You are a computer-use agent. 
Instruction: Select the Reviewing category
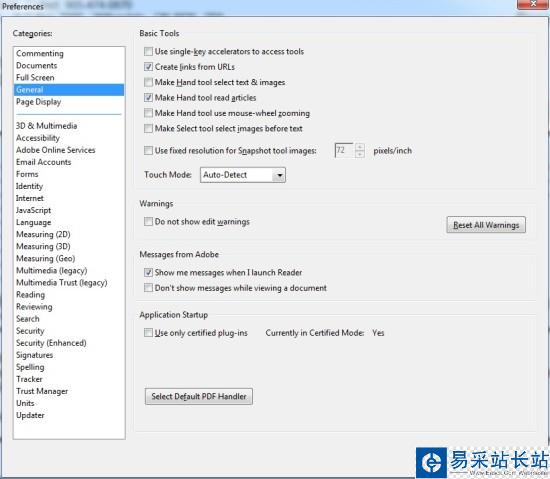click(x=69, y=306)
